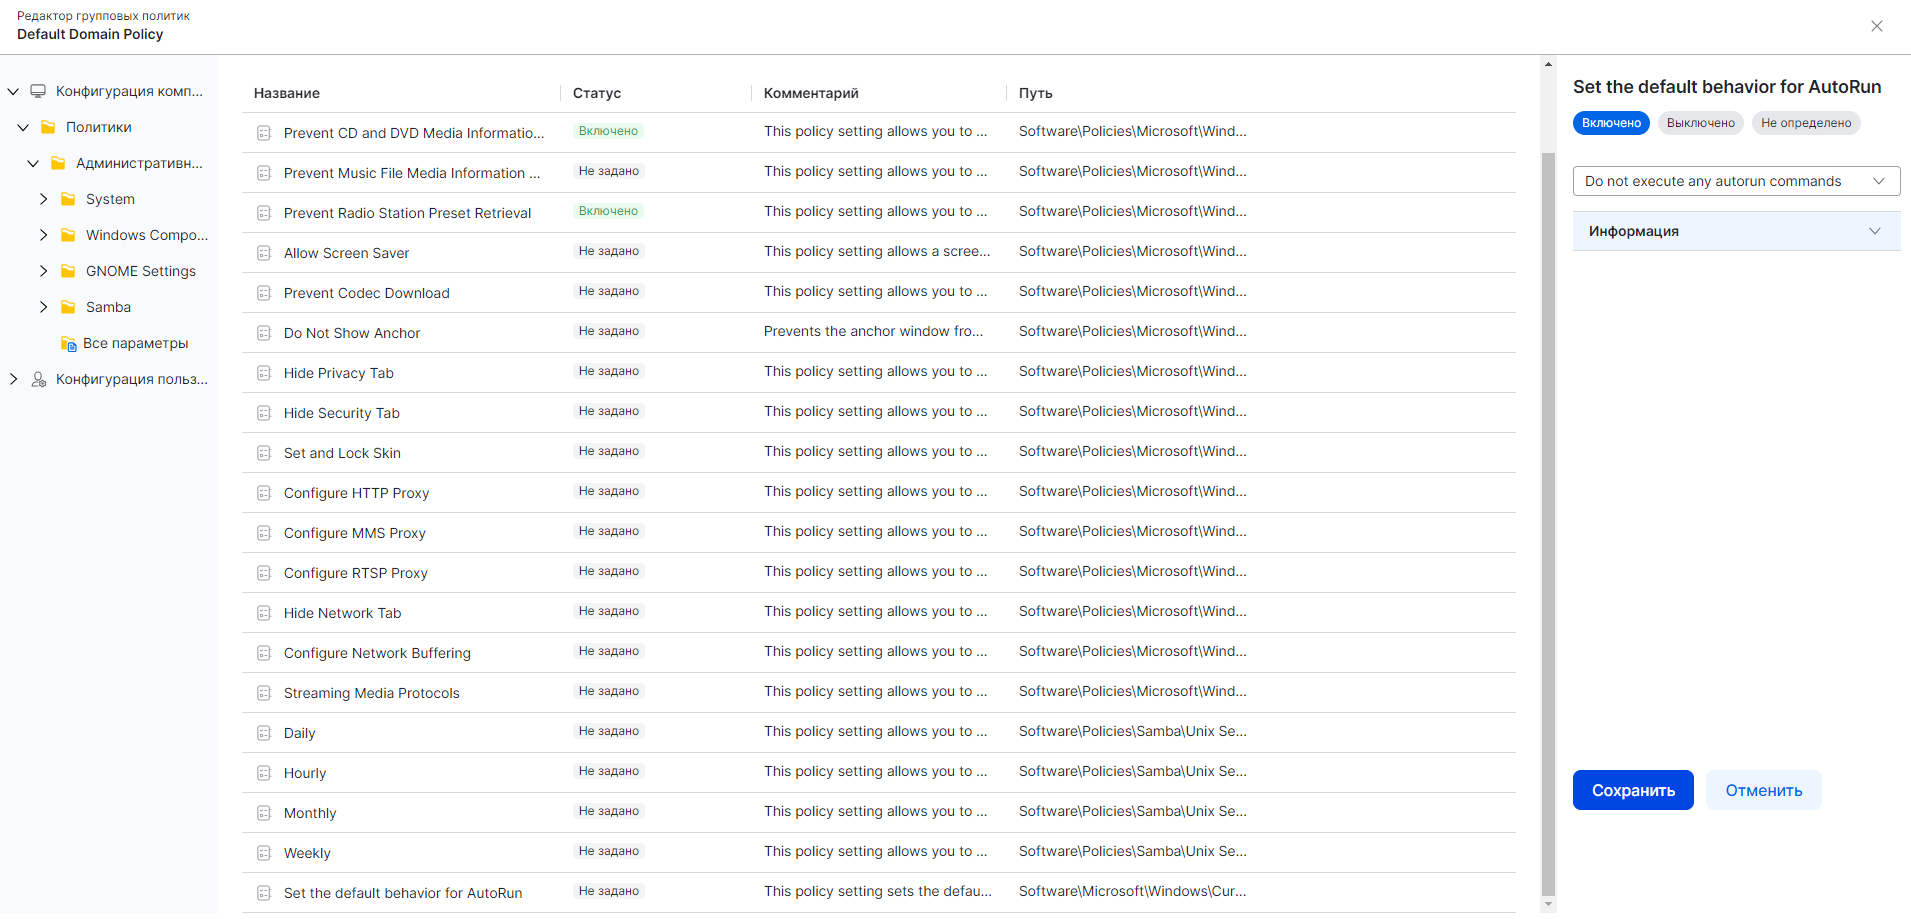Click the 'Сохранить' button
This screenshot has height=919, width=1911.
[x=1632, y=790]
